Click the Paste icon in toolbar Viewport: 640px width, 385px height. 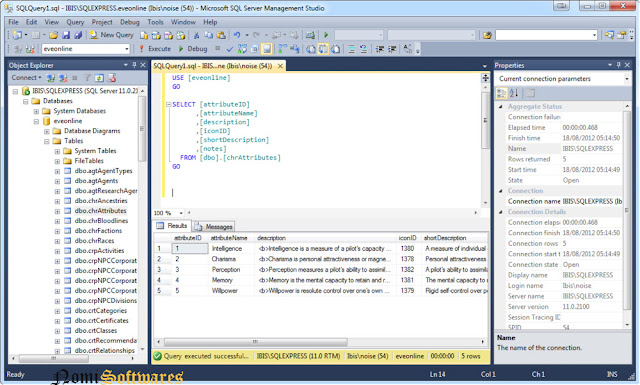coord(221,35)
